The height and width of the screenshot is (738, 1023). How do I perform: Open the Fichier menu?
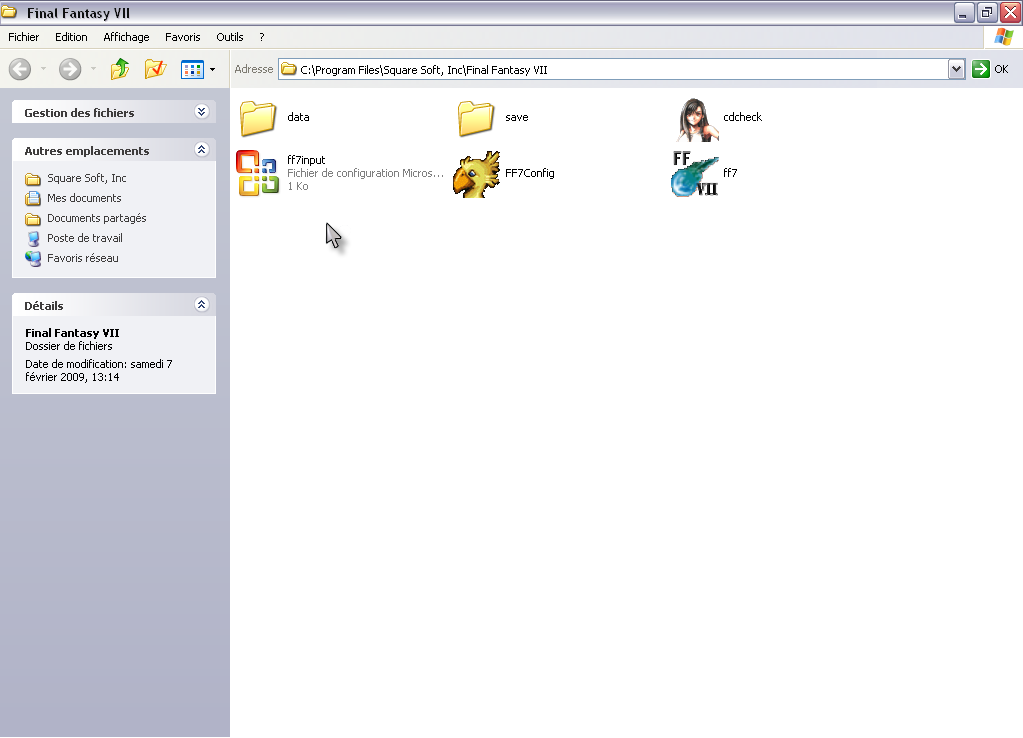point(23,37)
